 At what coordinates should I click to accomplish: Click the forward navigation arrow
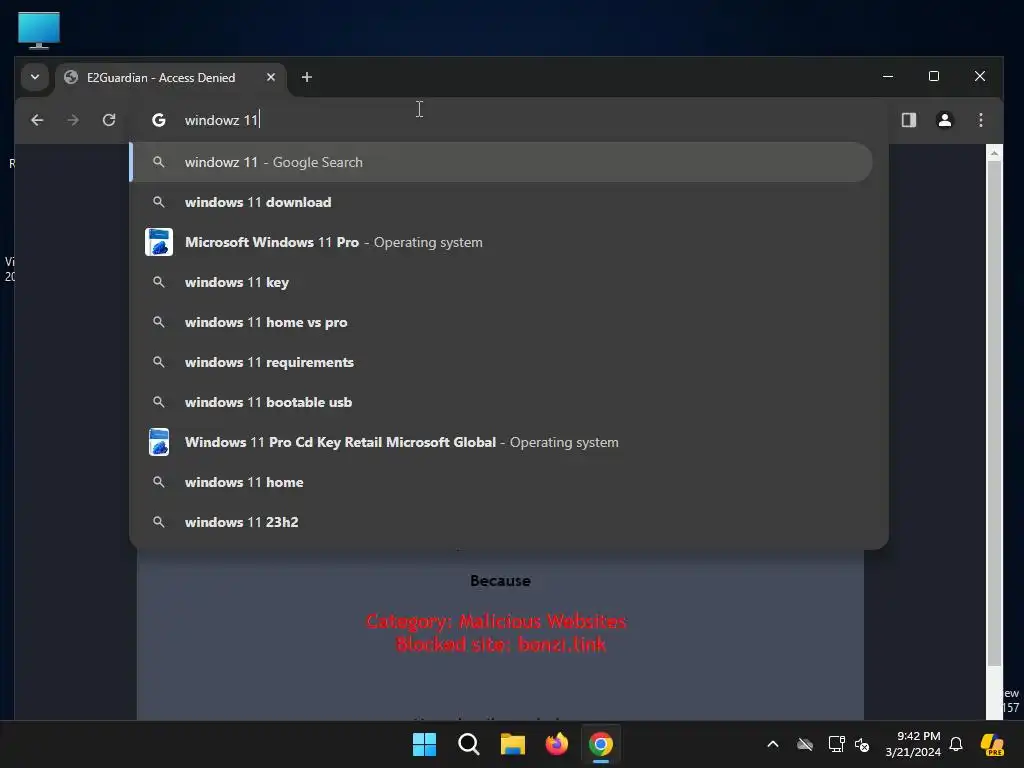tap(73, 120)
